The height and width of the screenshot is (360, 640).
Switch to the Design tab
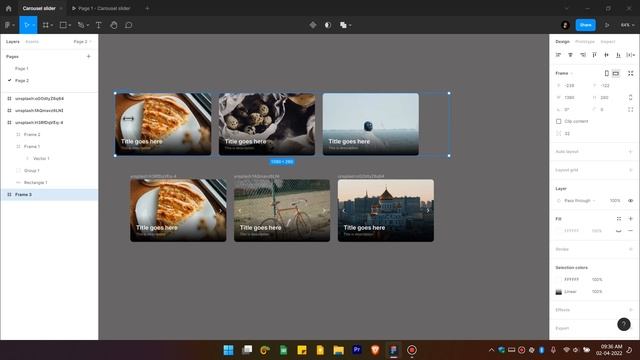(562, 42)
